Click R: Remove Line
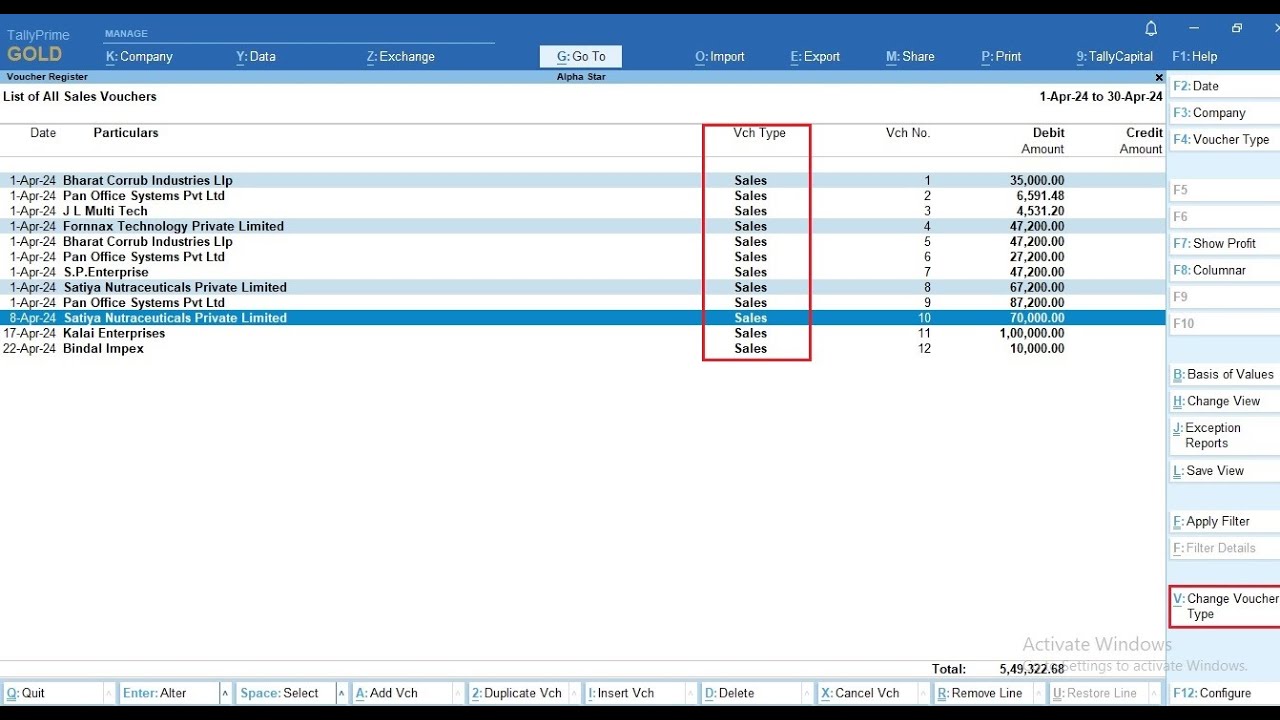1280x720 pixels. tap(984, 693)
